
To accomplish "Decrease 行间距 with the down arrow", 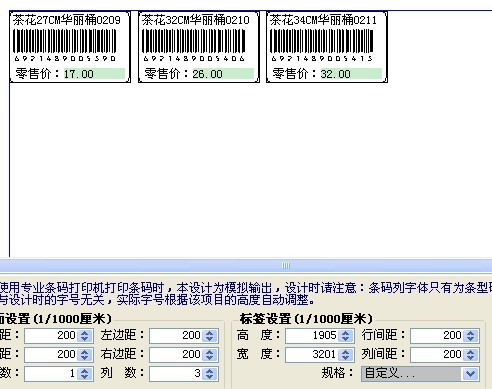I will [x=470, y=339].
